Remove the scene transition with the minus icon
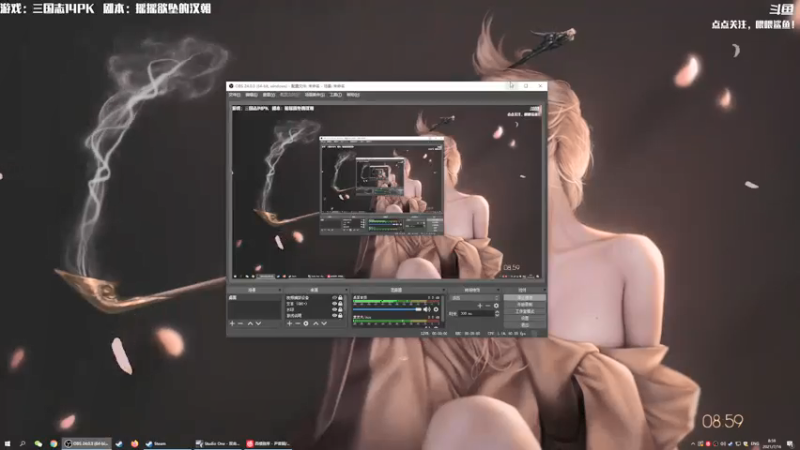 pos(488,306)
